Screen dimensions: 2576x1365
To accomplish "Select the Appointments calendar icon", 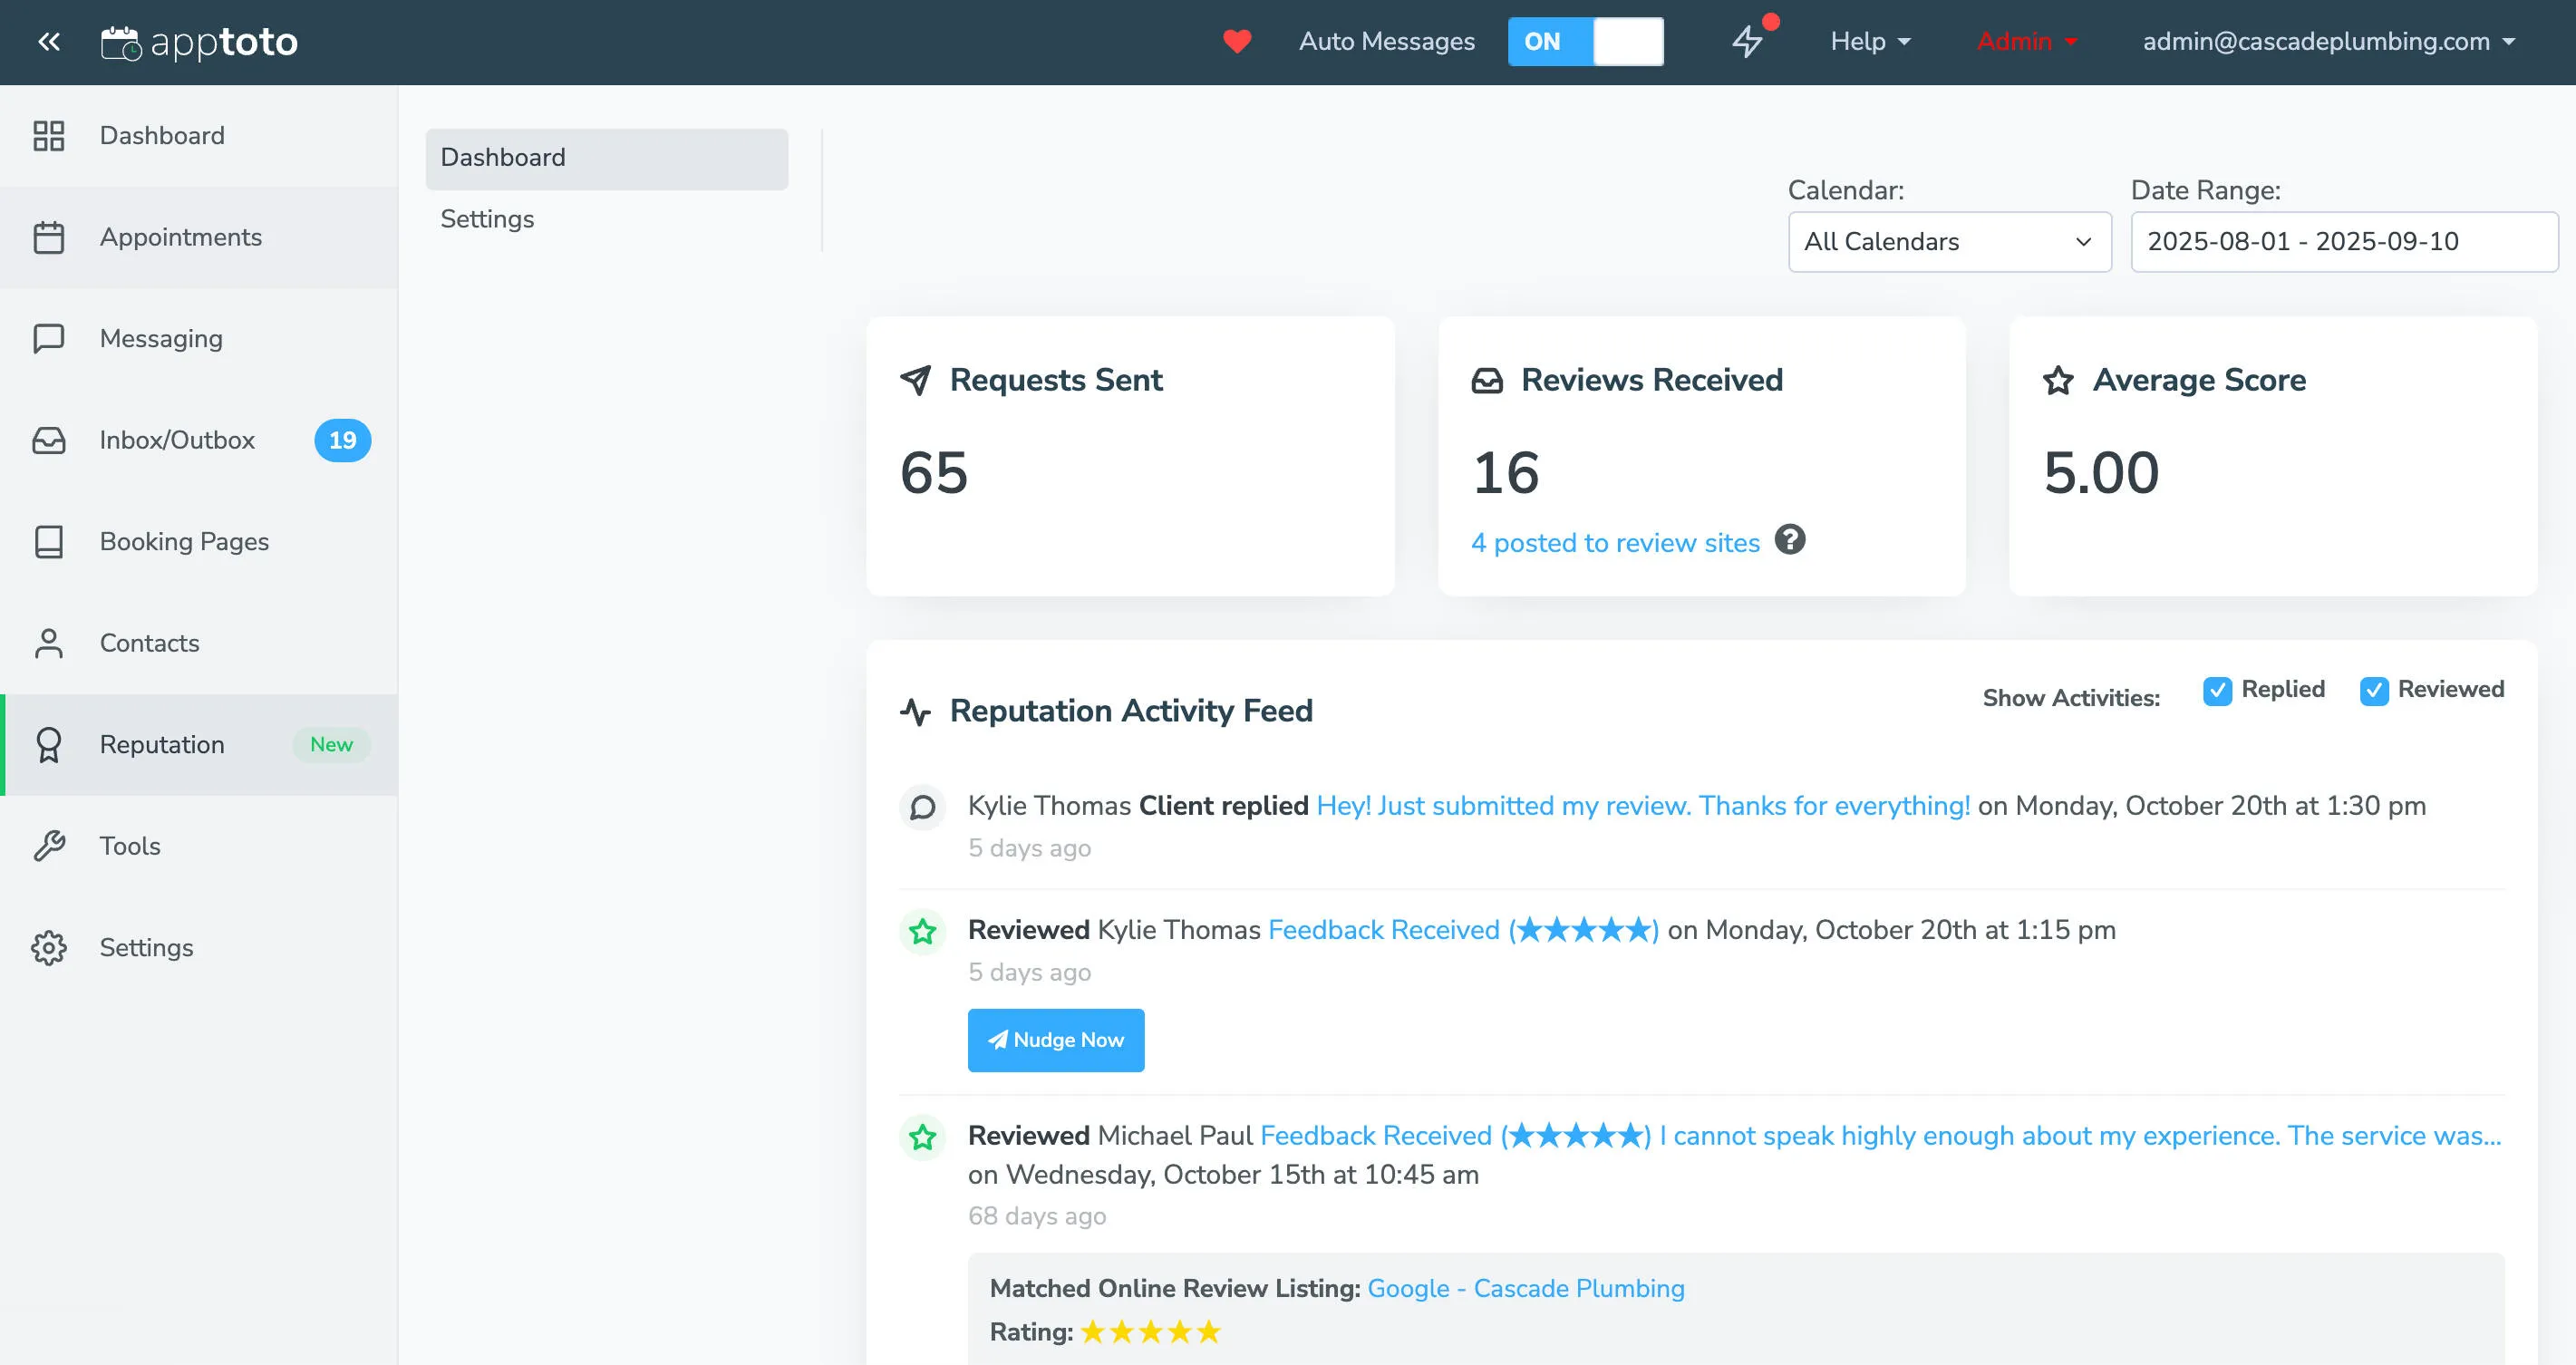I will pos(49,237).
